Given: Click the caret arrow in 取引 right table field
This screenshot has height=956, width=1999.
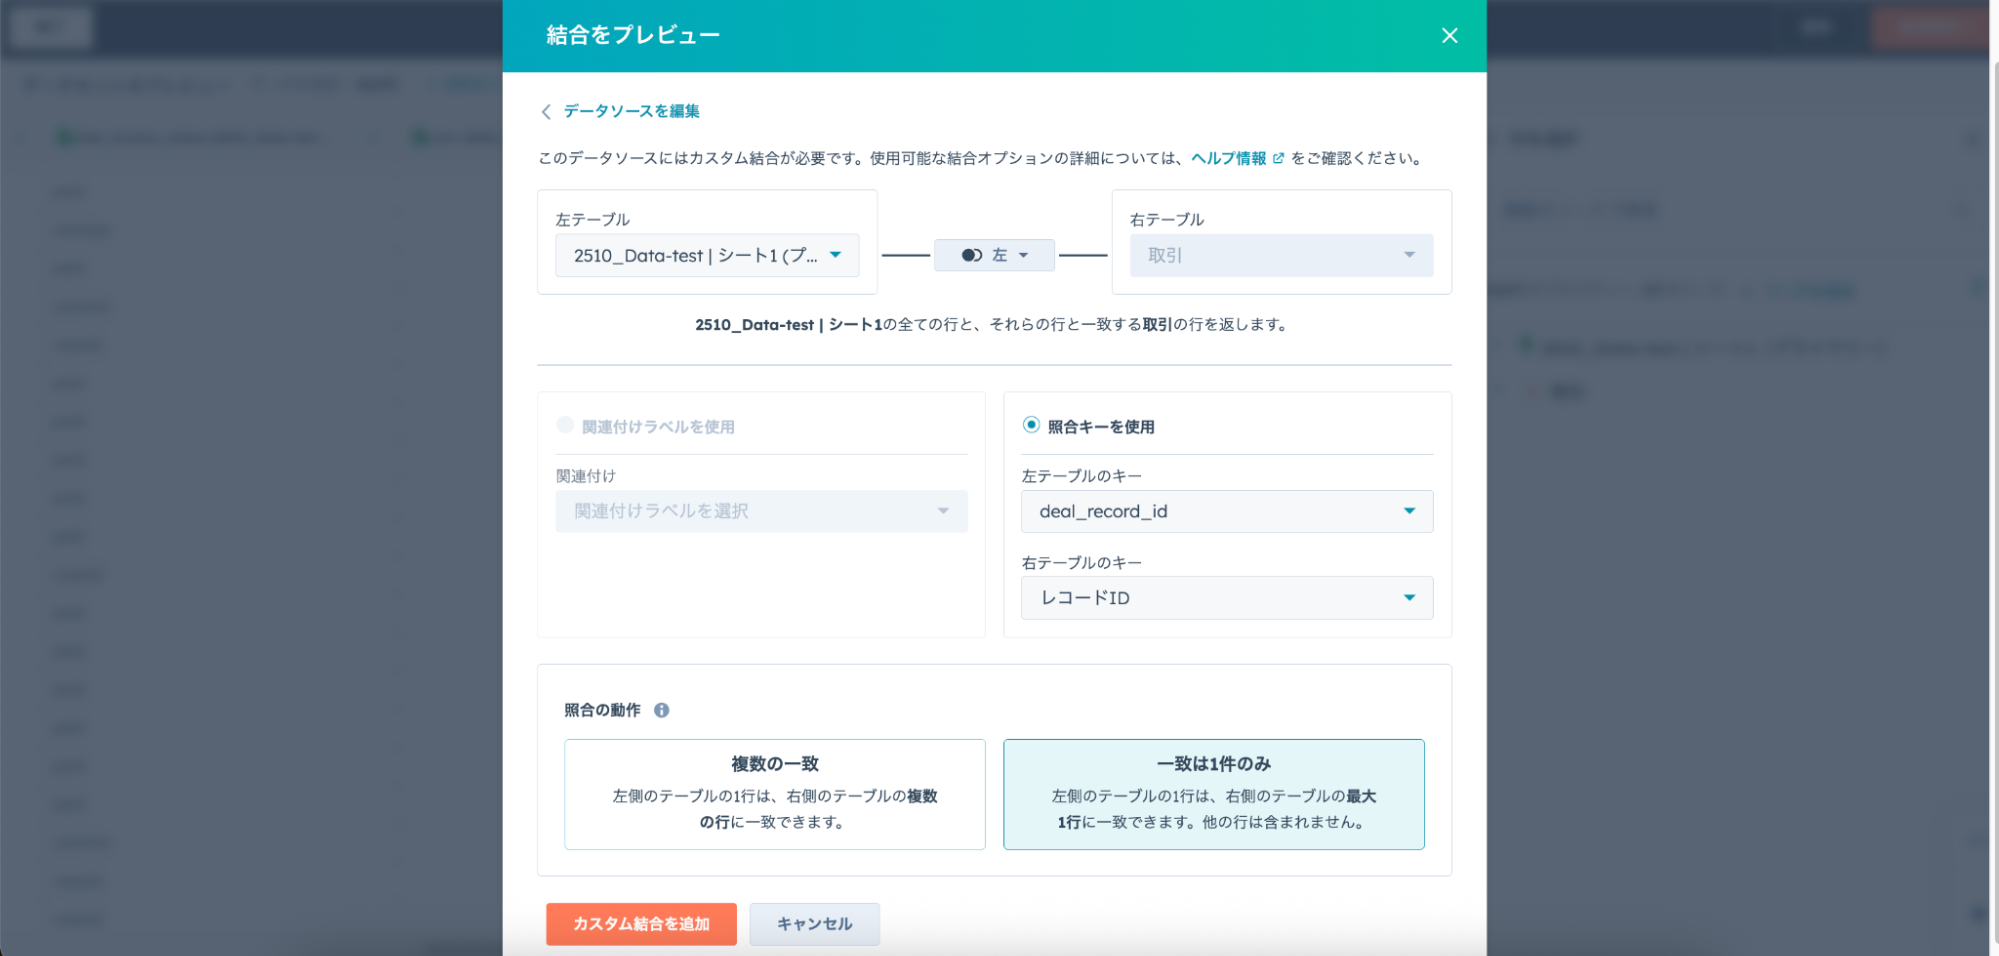Looking at the screenshot, I should tap(1409, 255).
